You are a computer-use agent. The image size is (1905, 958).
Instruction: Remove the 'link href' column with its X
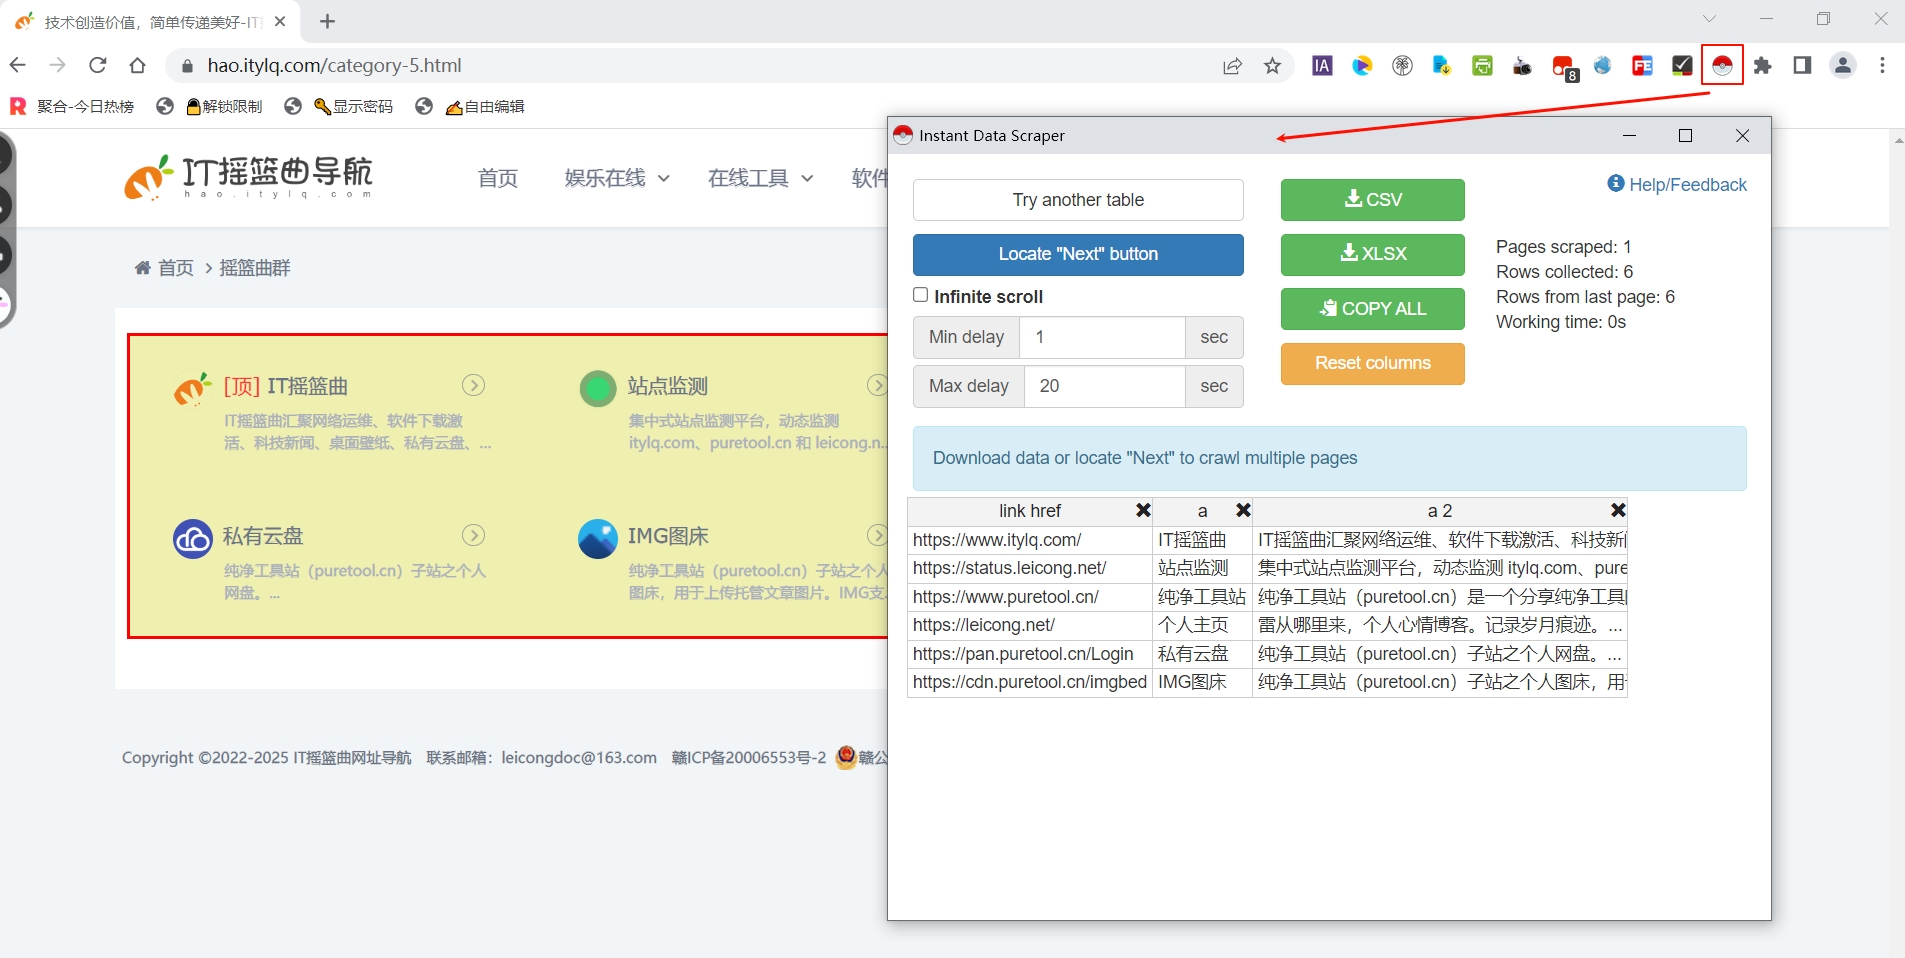(1142, 510)
